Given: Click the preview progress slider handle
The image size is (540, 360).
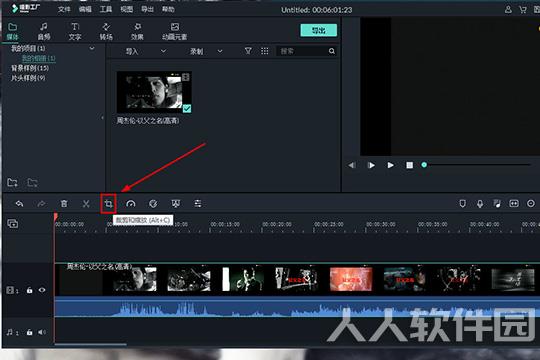Looking at the screenshot, I should [424, 165].
